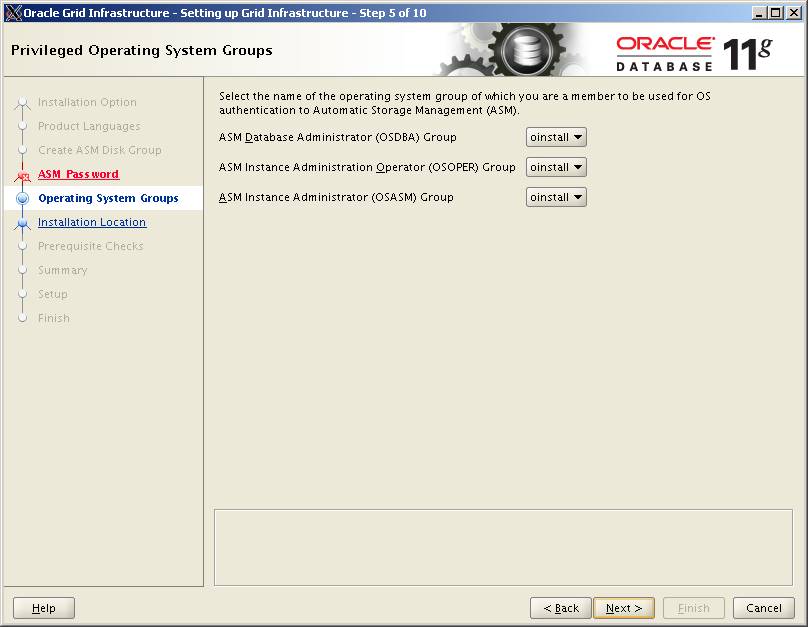
Task: Go to the Installation Location step
Action: click(x=92, y=222)
